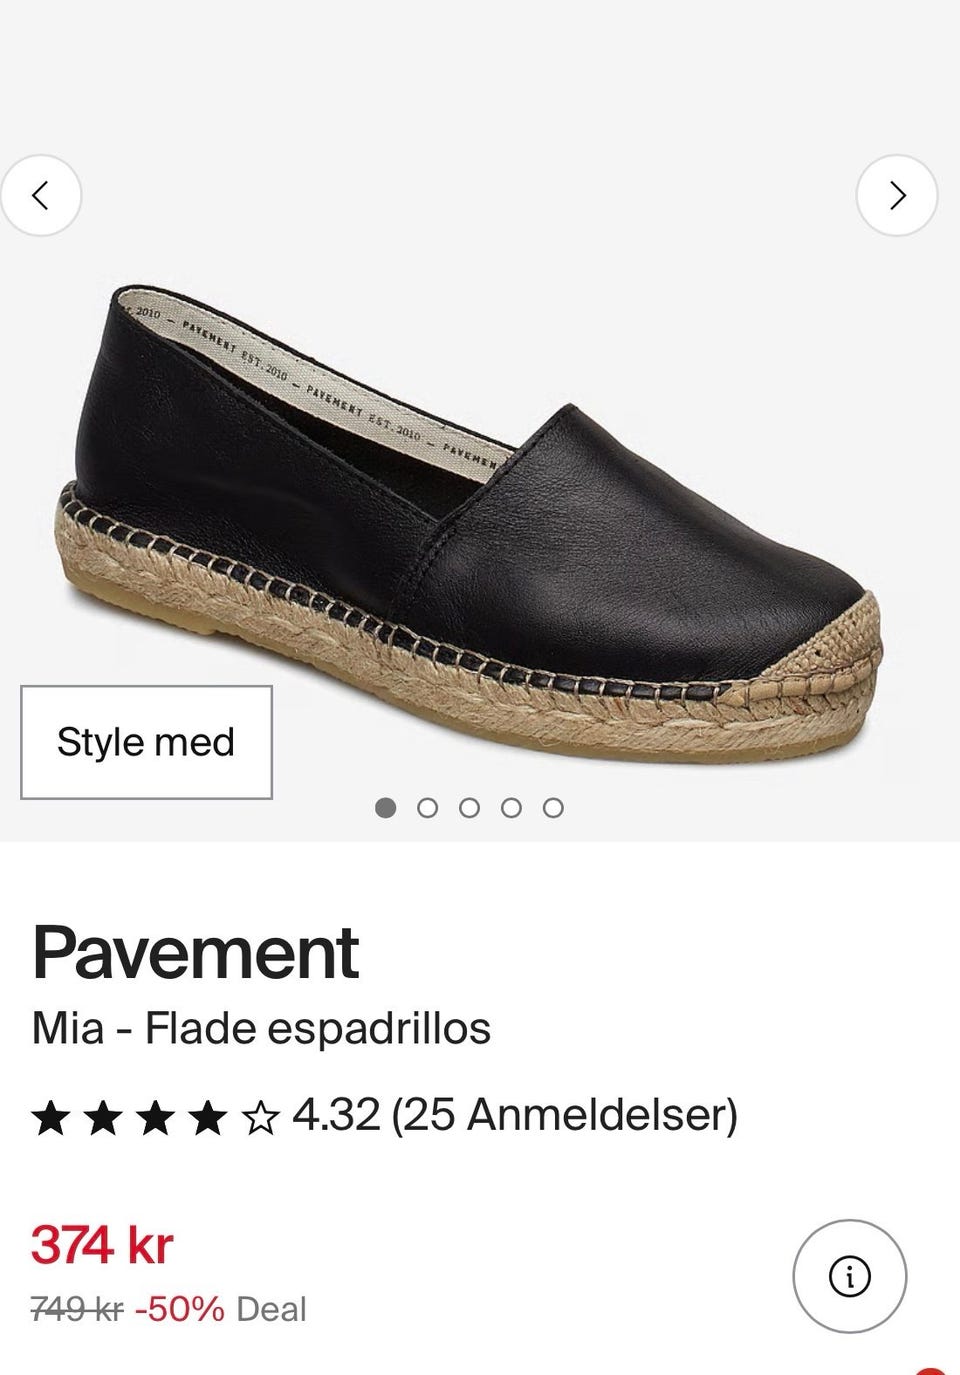Click the third rating star
The width and height of the screenshot is (960, 1375).
155,1117
